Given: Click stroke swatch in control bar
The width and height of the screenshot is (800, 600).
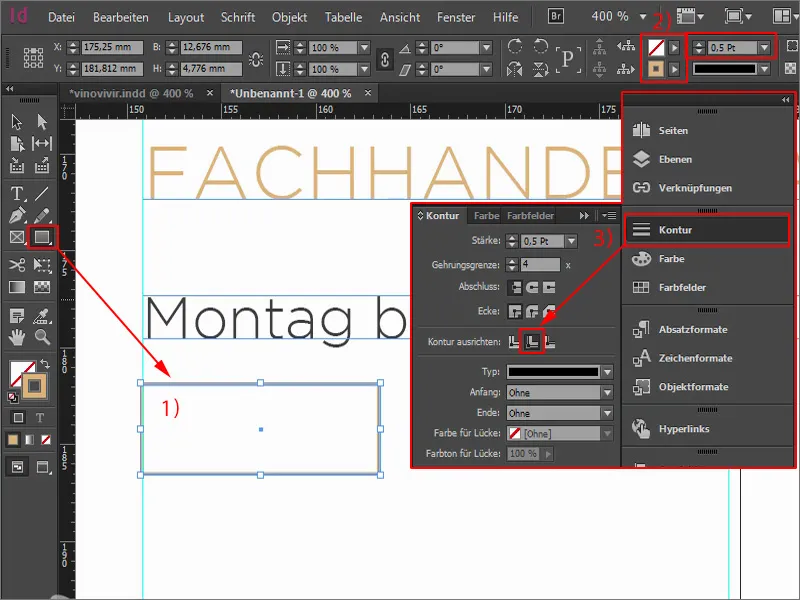Looking at the screenshot, I should 656,68.
